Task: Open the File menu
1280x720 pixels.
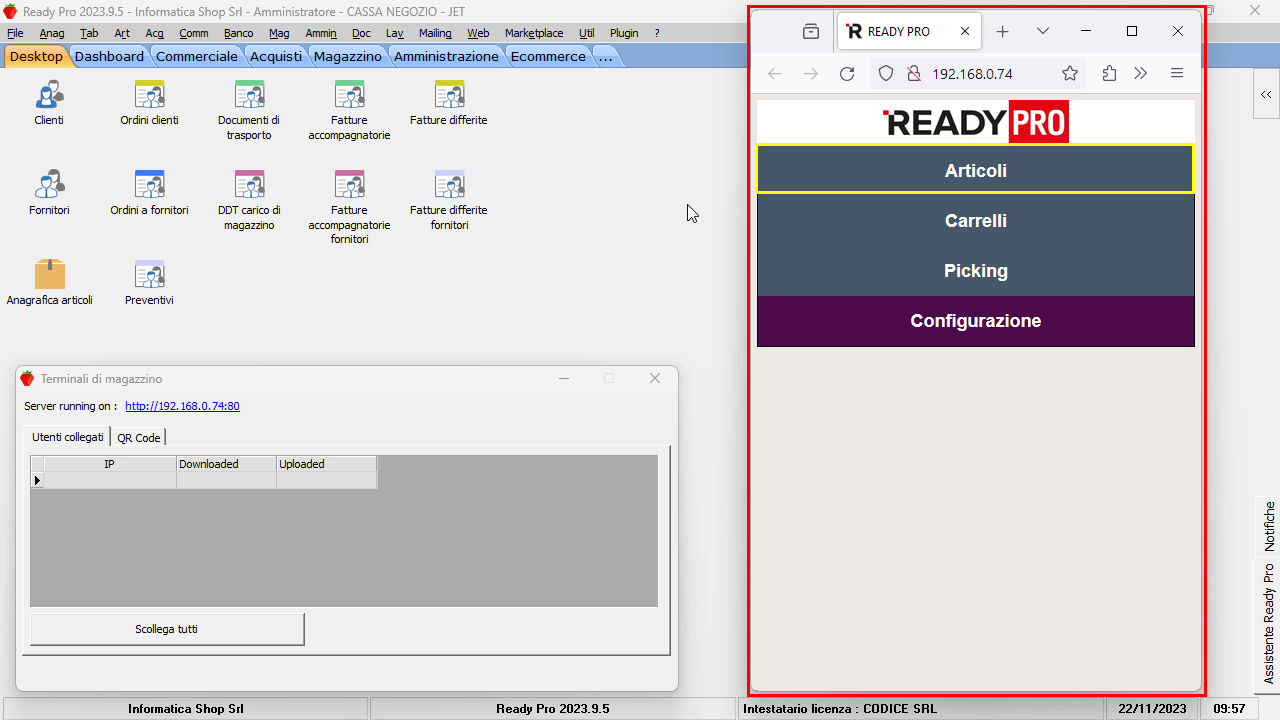Action: coord(15,33)
